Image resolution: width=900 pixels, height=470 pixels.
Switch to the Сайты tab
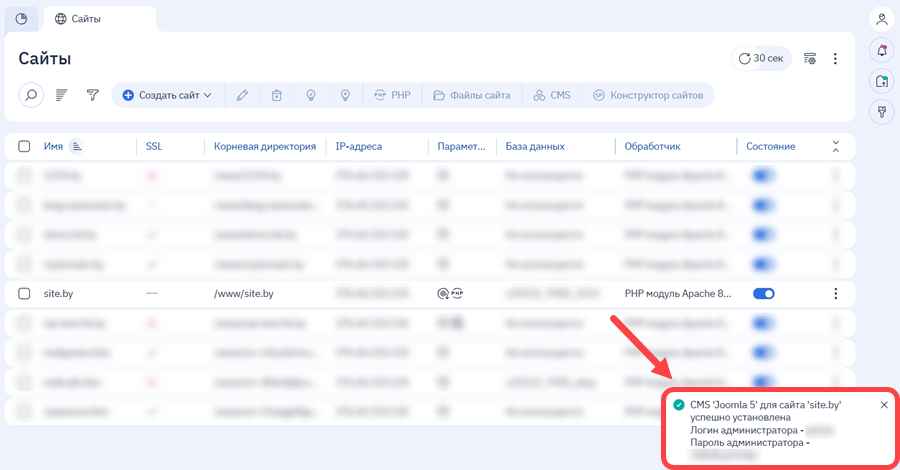pyautogui.click(x=99, y=19)
